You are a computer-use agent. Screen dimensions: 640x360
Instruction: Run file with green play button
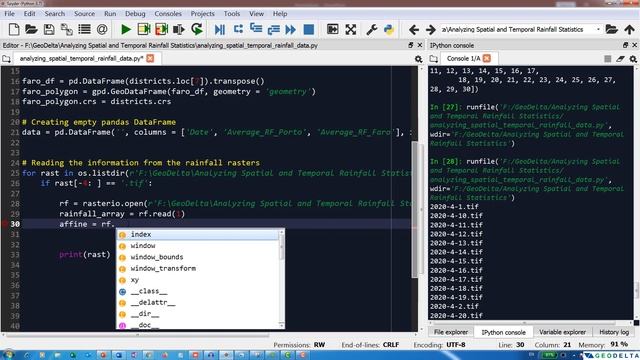coord(126,29)
